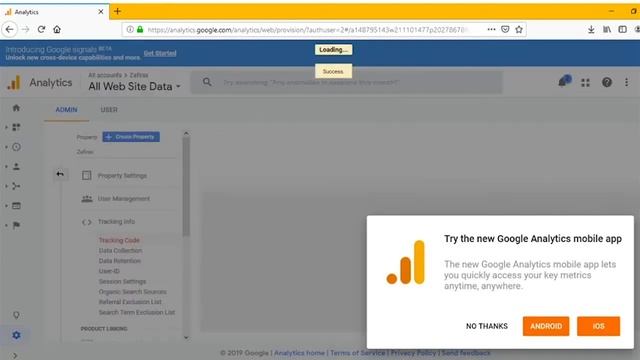This screenshot has height=360, width=640.
Task: Select Search Term Exclusion List
Action: click(x=137, y=312)
